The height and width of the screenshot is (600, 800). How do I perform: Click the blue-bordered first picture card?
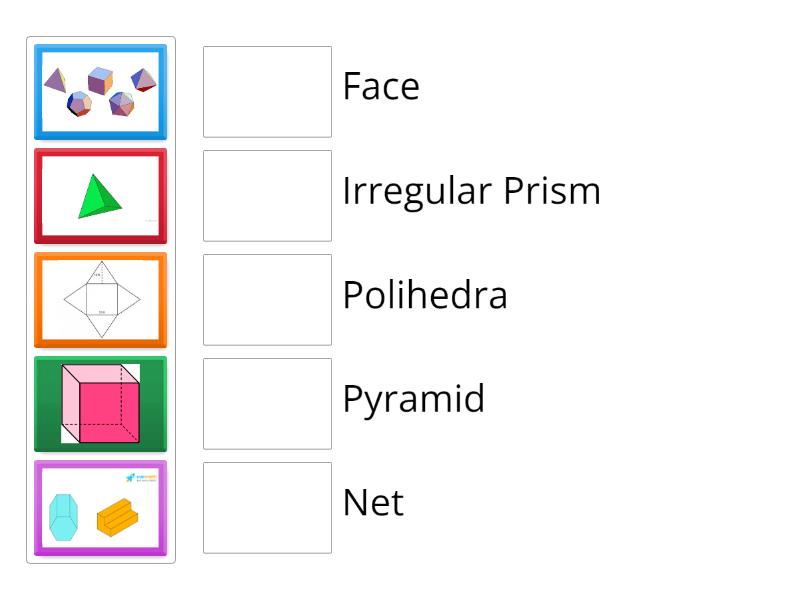pos(100,90)
